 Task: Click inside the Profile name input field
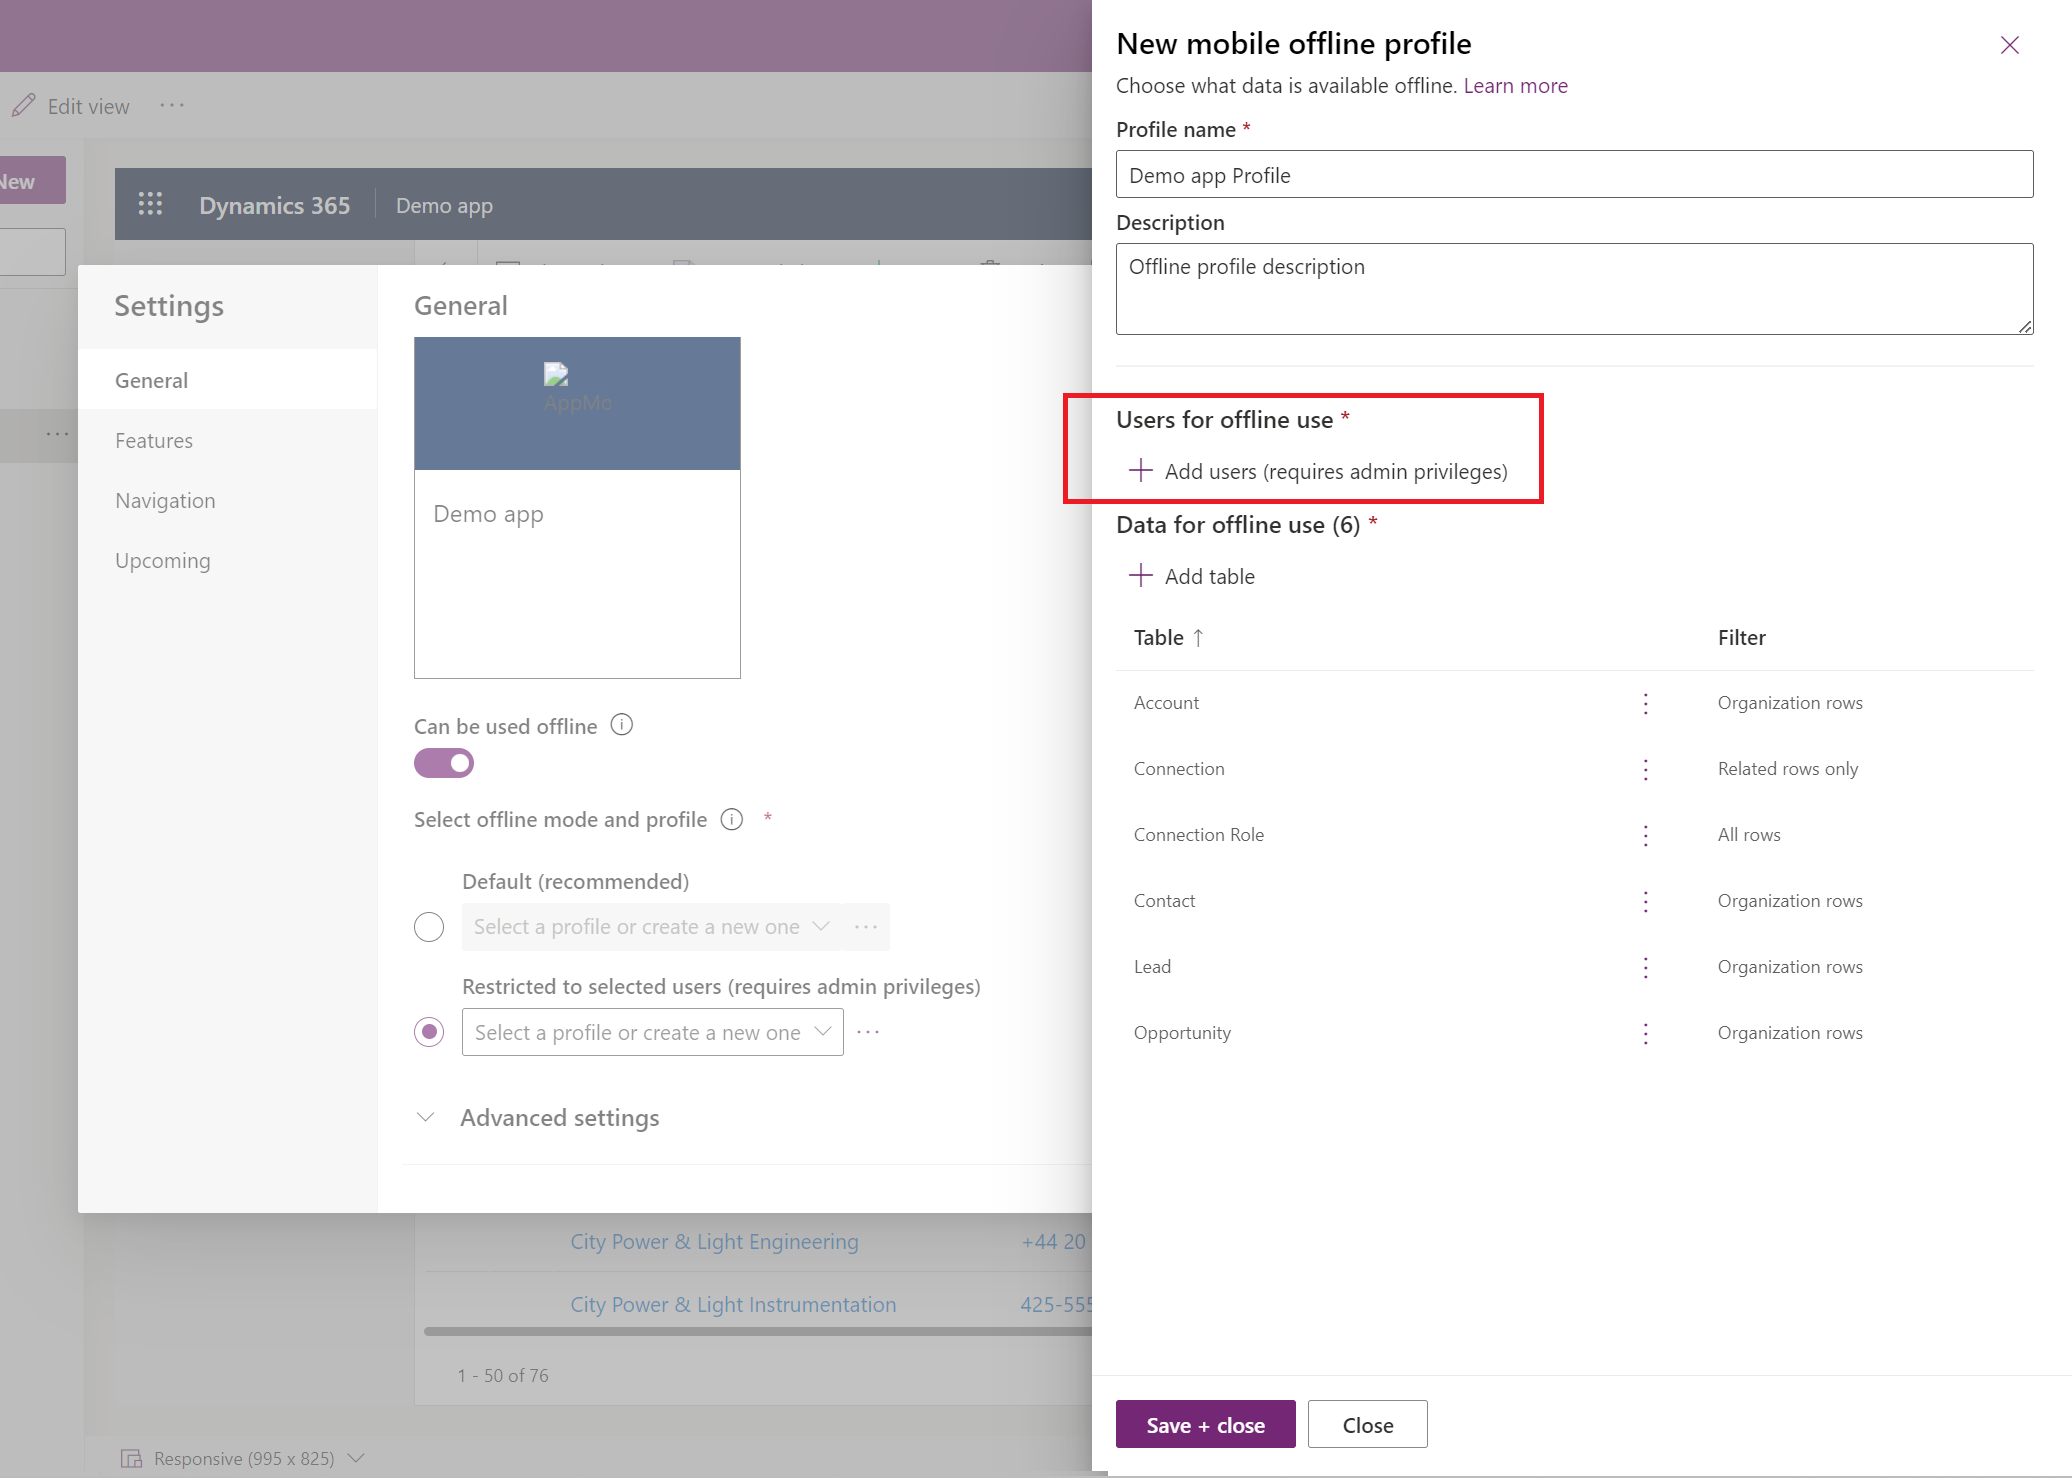tap(1572, 173)
